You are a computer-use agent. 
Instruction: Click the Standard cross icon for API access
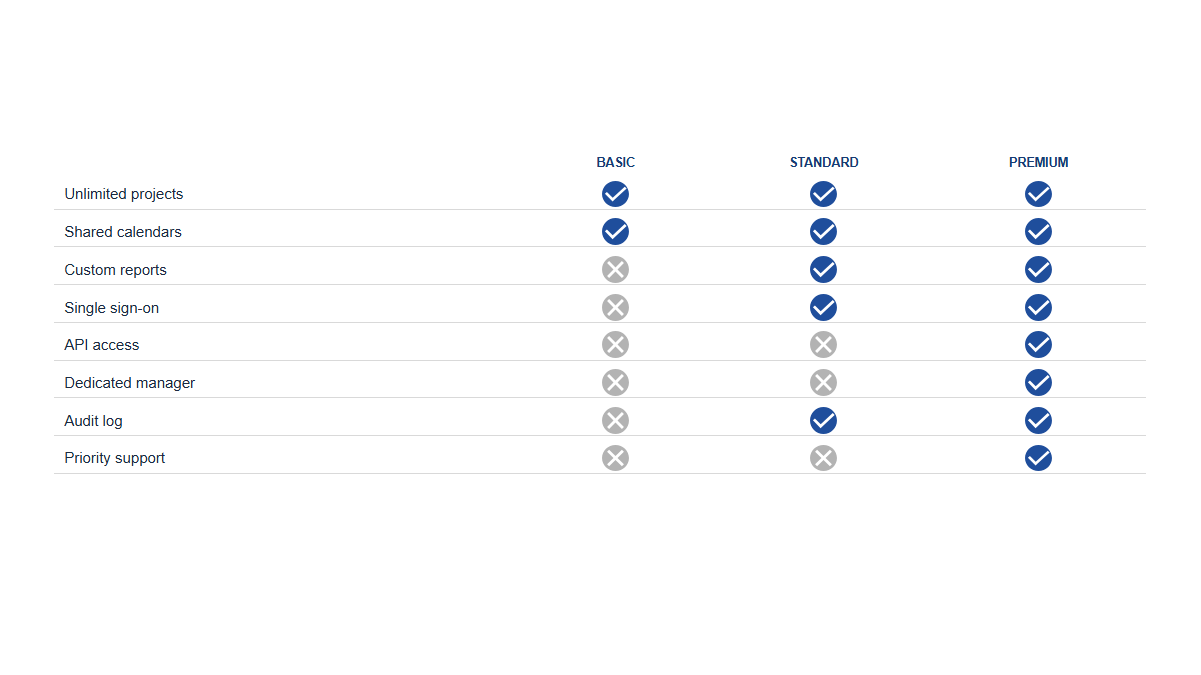coord(823,345)
